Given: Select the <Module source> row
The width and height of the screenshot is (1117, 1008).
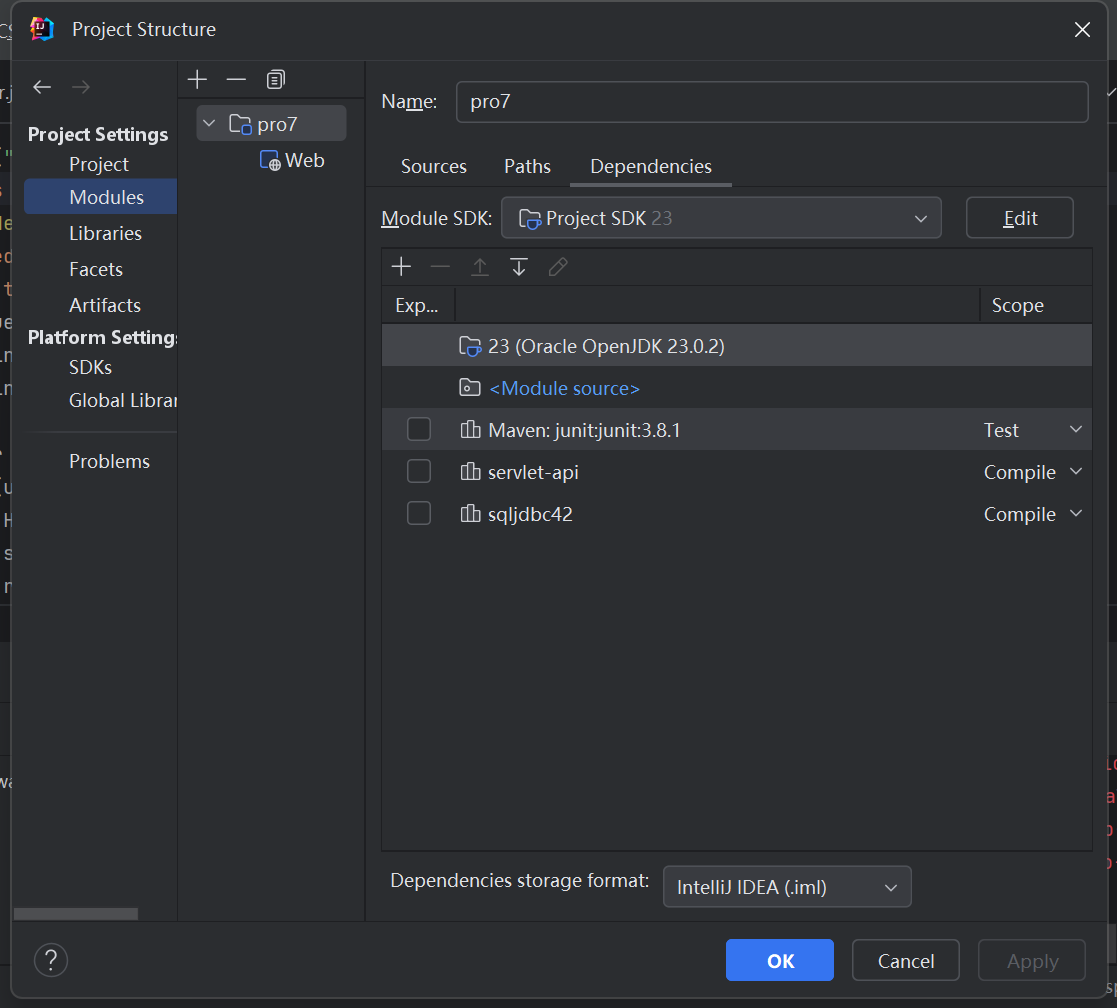Looking at the screenshot, I should coord(737,388).
